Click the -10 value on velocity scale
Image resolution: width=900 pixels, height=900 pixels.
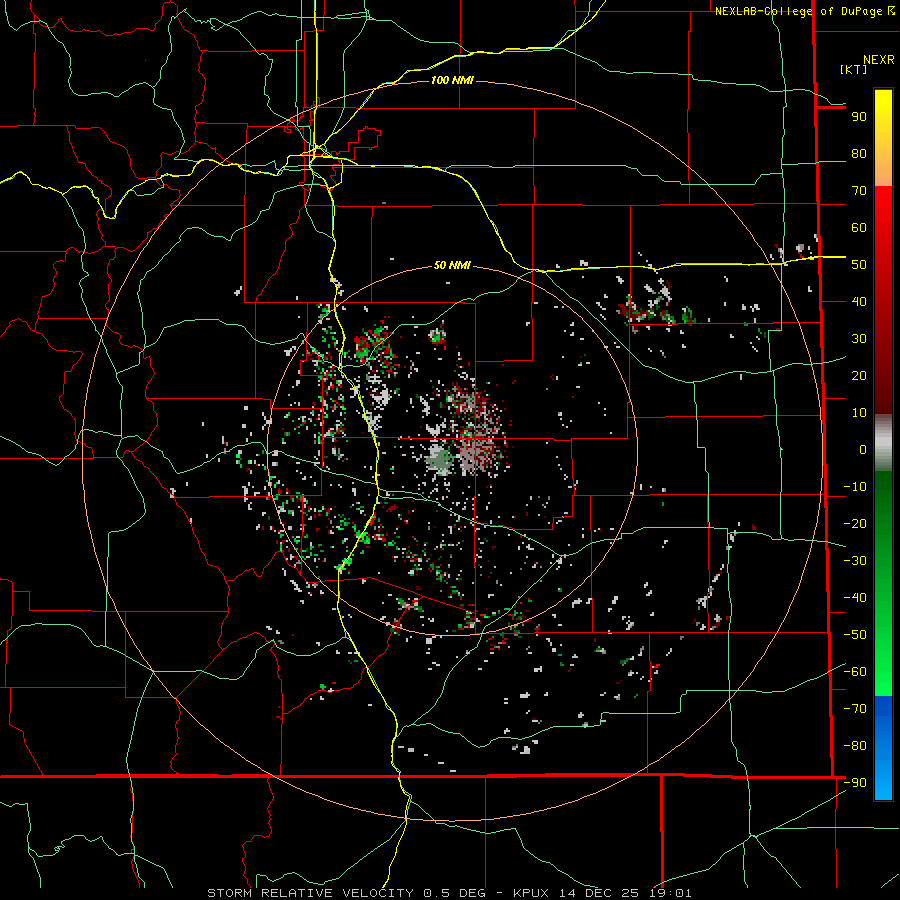click(855, 487)
